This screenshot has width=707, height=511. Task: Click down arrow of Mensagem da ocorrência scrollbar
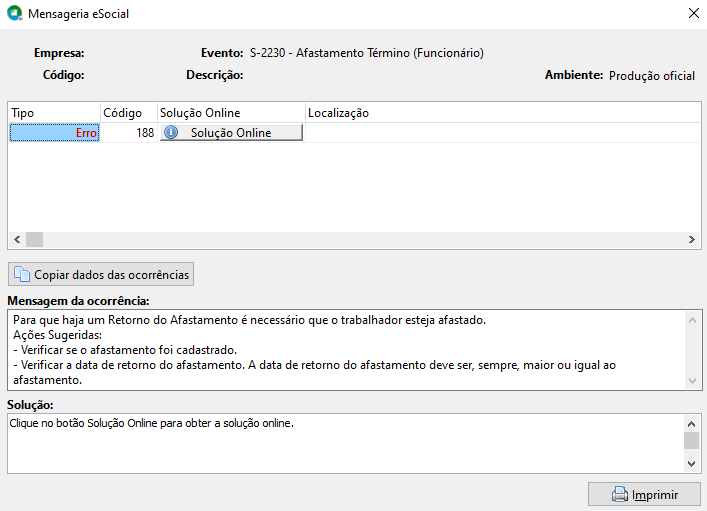pyautogui.click(x=693, y=381)
